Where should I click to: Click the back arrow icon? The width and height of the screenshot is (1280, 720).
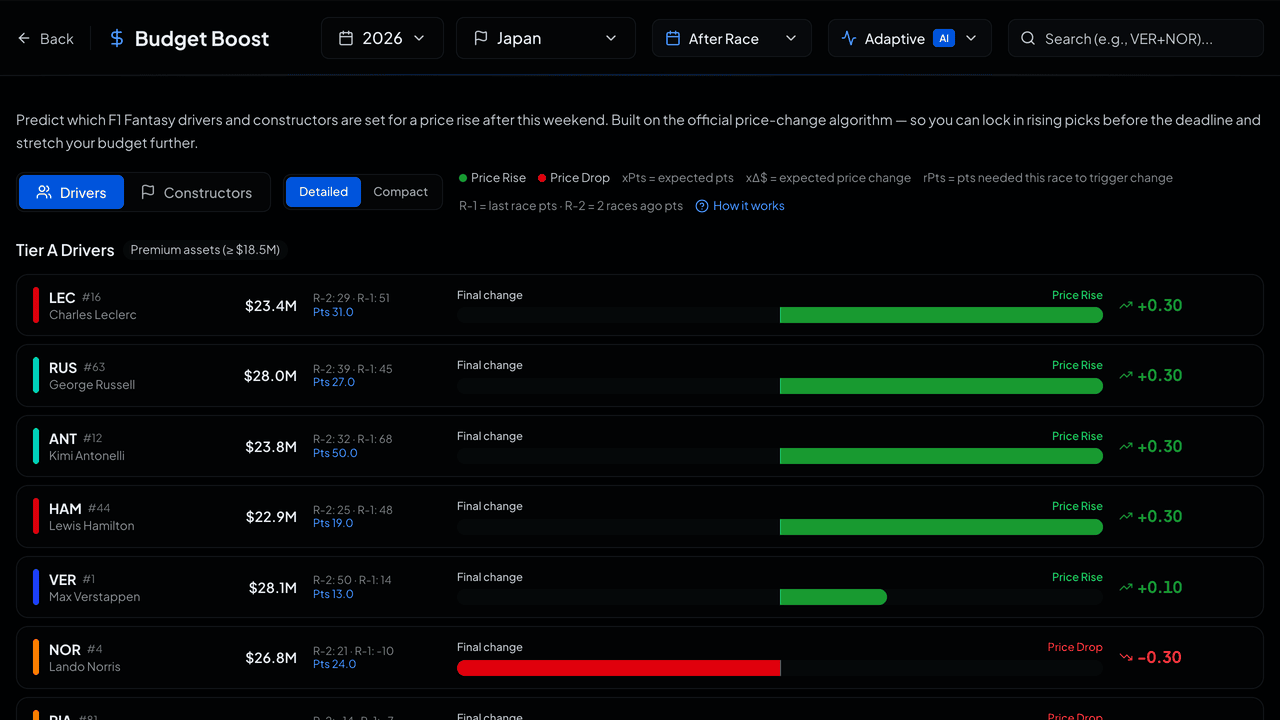(x=24, y=39)
